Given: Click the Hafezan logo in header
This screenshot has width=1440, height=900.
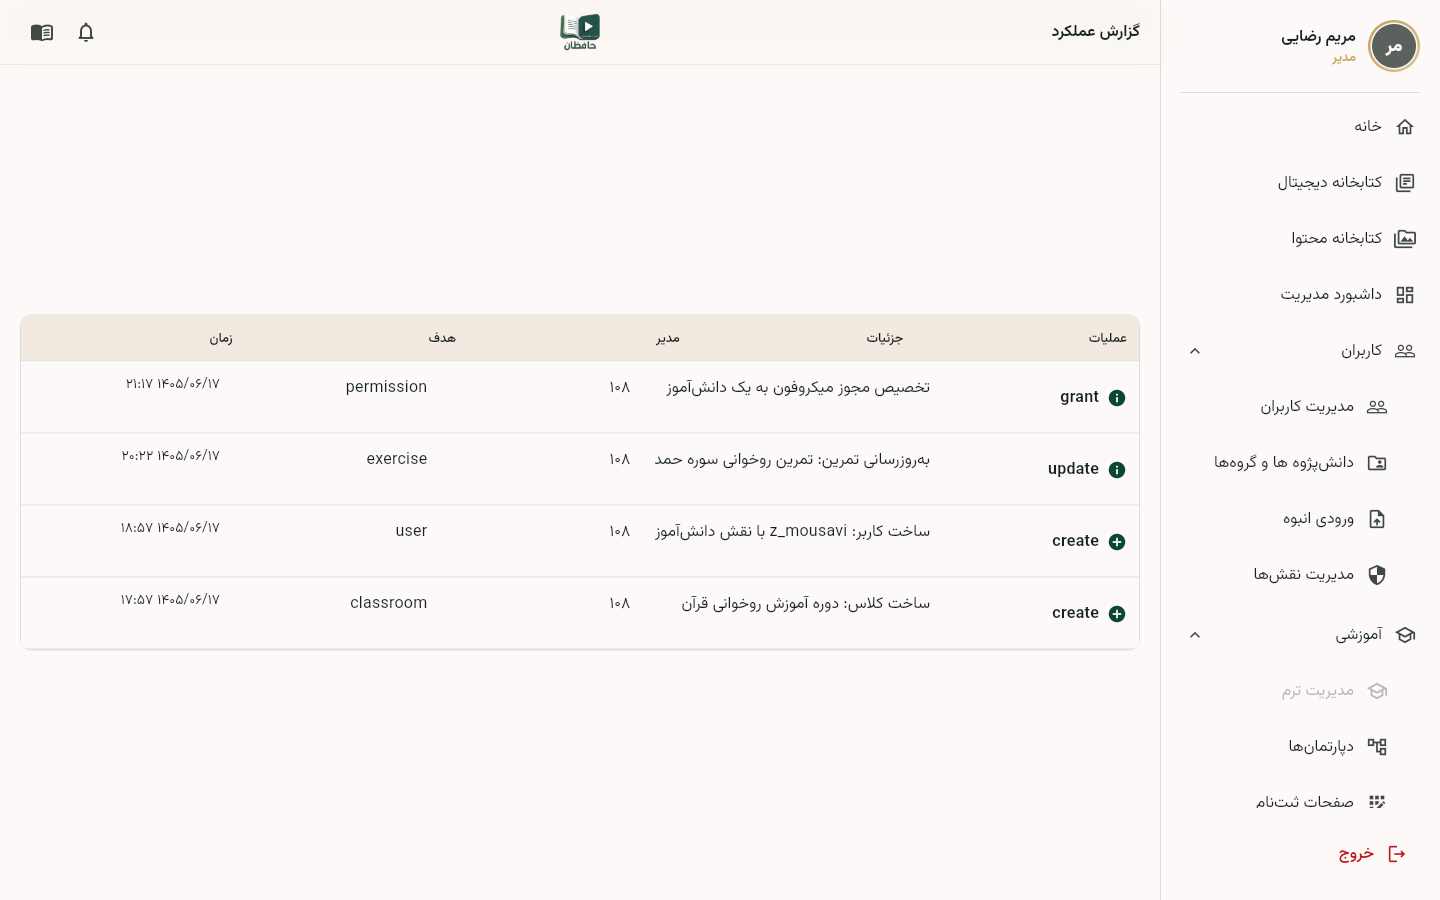Looking at the screenshot, I should [x=580, y=32].
